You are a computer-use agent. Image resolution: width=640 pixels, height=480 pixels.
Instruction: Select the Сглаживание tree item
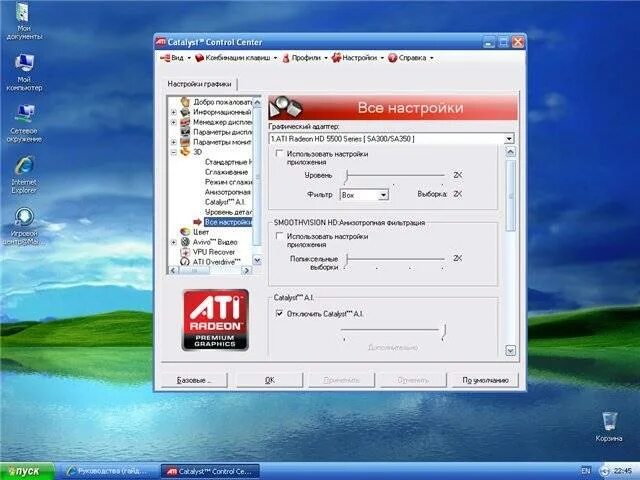pyautogui.click(x=226, y=172)
